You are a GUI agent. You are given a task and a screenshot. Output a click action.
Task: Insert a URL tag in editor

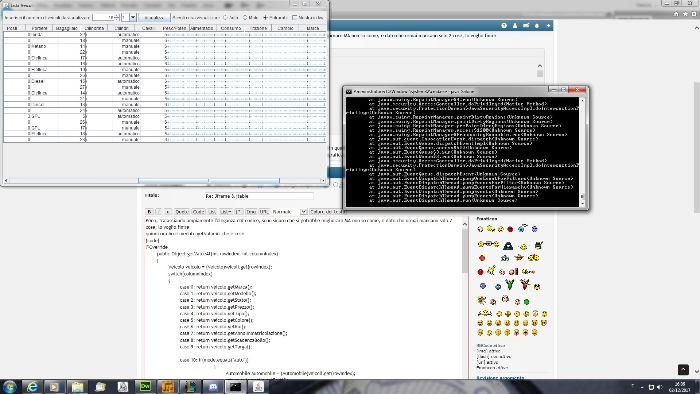pos(264,212)
